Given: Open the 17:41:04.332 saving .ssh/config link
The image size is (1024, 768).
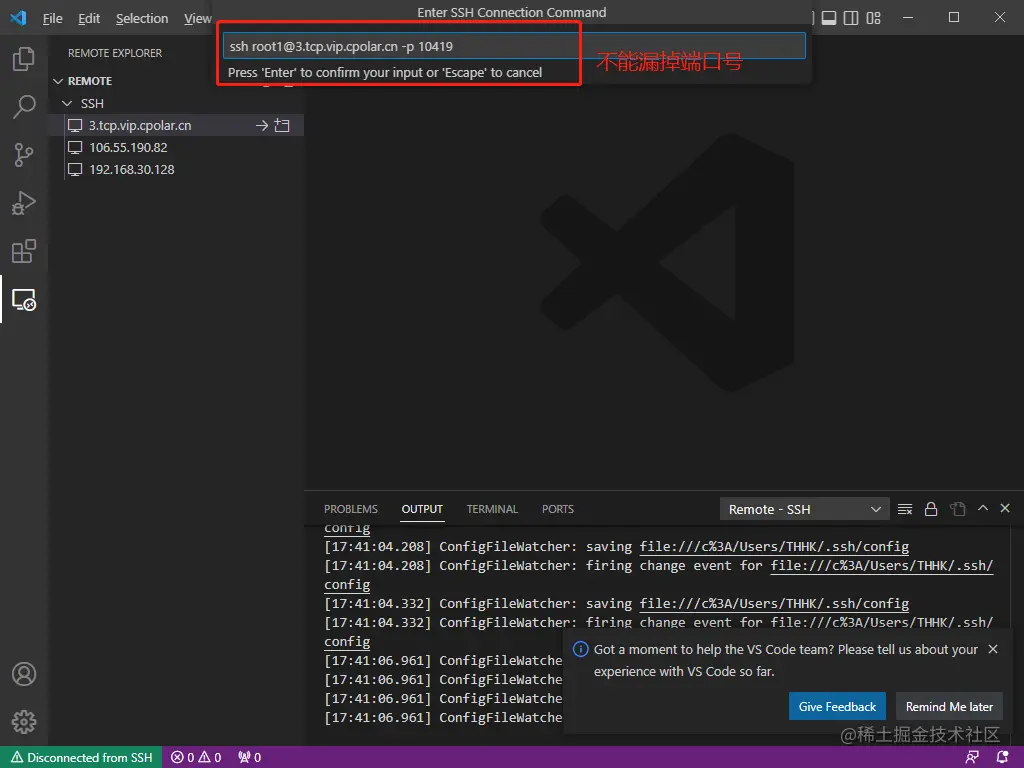Looking at the screenshot, I should click(x=774, y=603).
